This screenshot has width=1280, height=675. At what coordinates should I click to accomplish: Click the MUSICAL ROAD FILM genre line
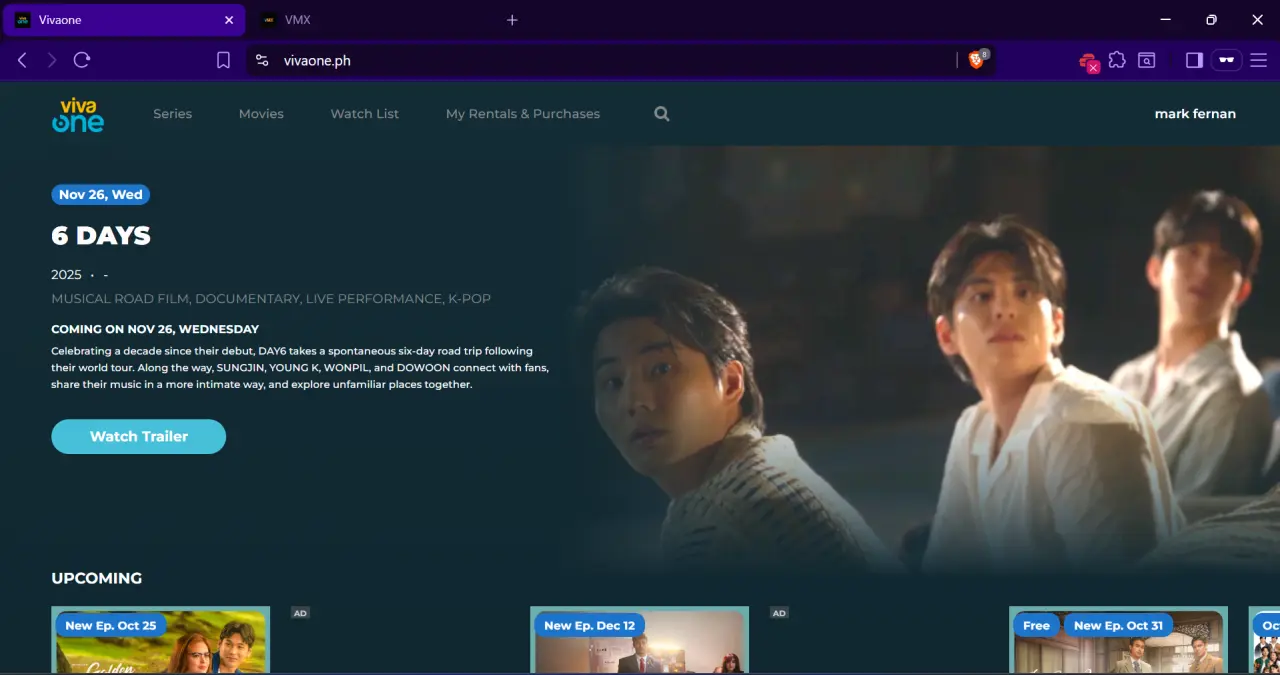click(x=271, y=299)
